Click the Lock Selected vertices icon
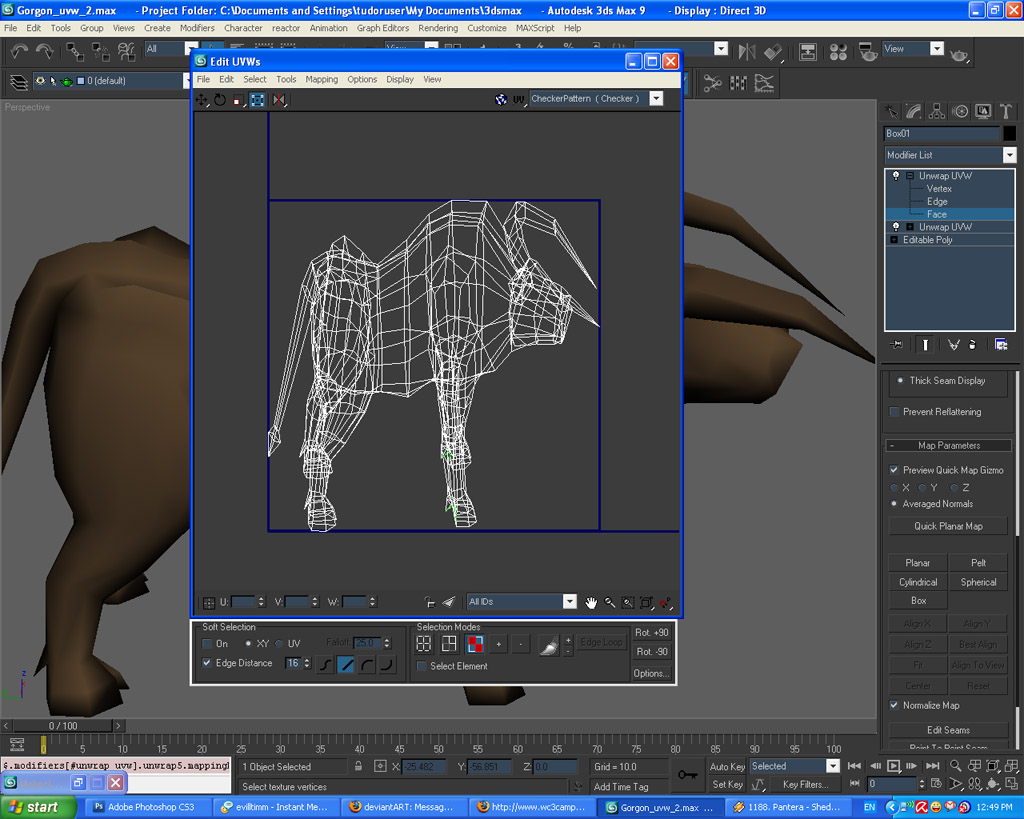This screenshot has width=1024, height=819. (x=429, y=602)
